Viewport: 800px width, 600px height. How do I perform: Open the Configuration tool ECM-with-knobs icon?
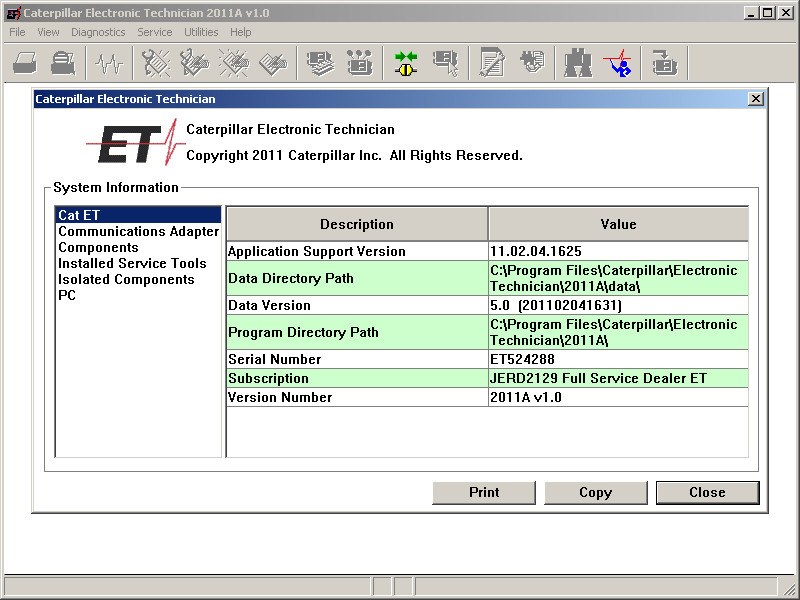[359, 63]
